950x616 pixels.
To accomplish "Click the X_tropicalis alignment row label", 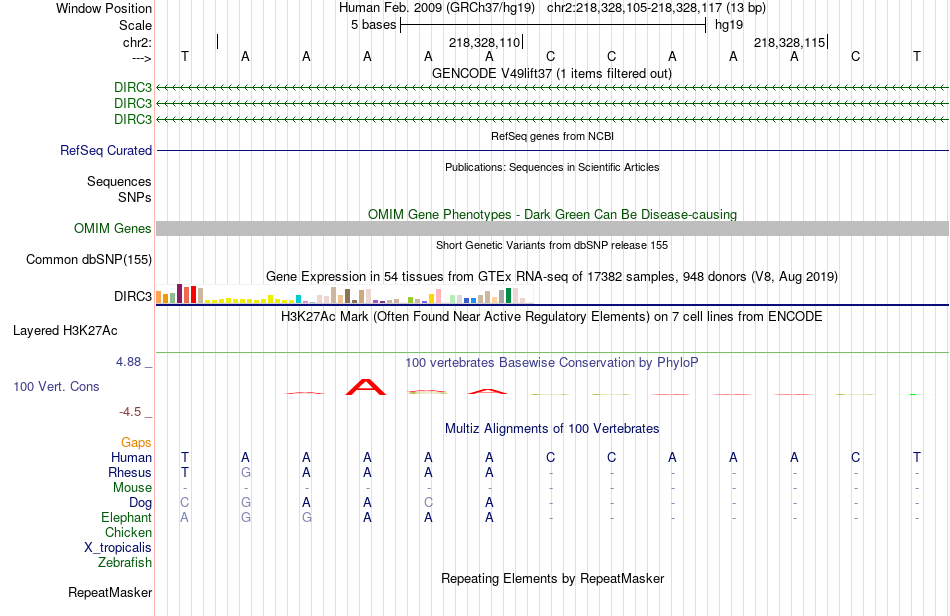I will 118,548.
